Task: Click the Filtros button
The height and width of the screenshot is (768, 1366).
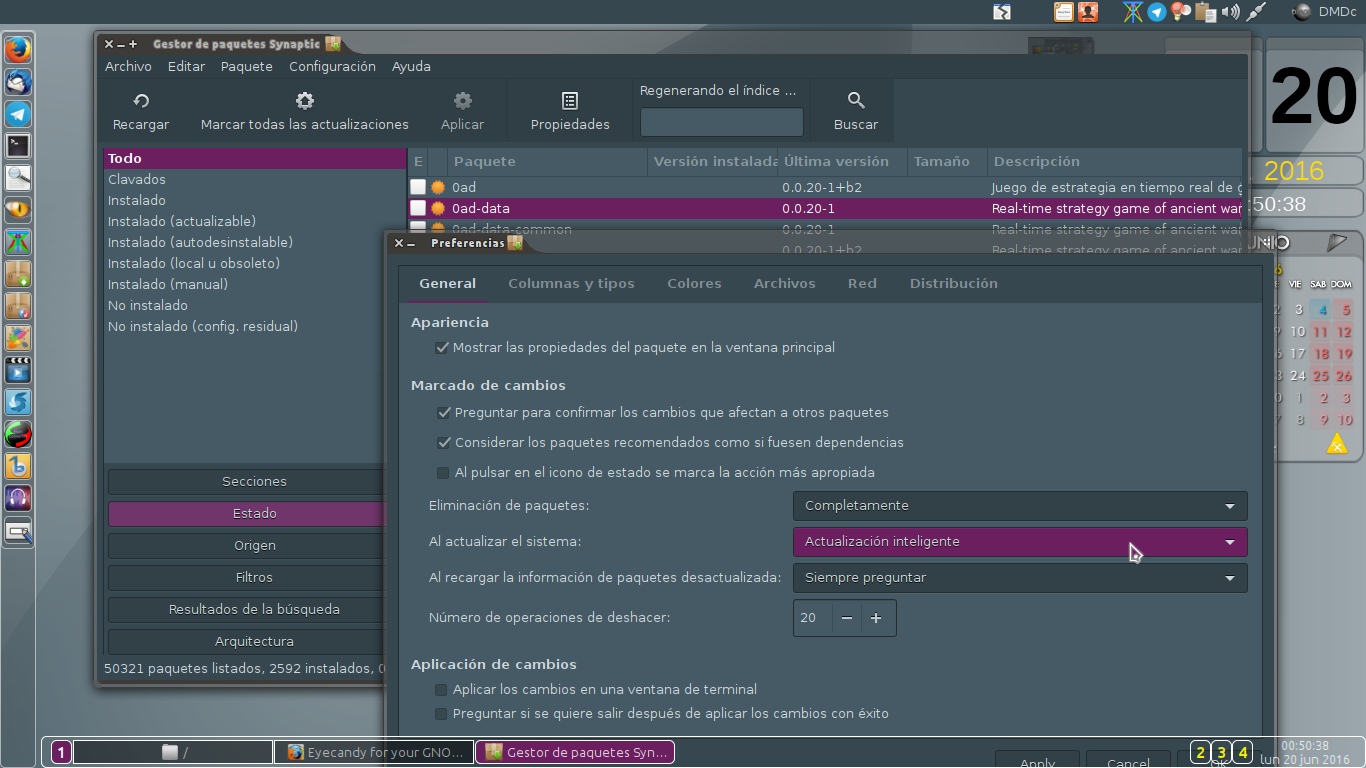Action: pos(254,578)
